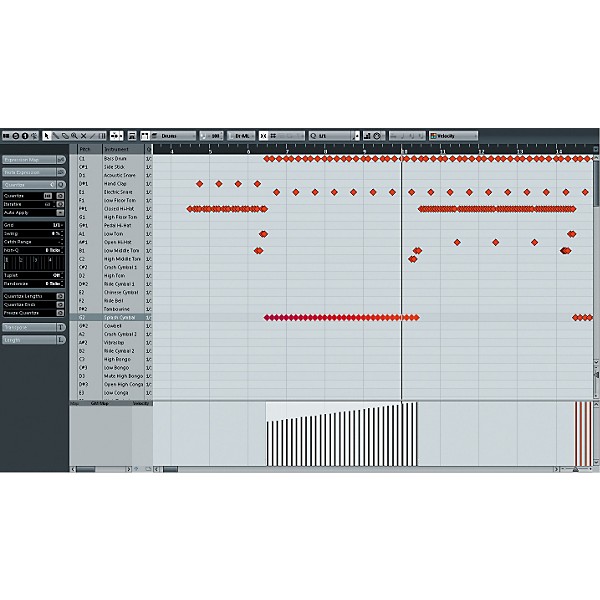The height and width of the screenshot is (600, 600).
Task: Click the vertical zoom slider on the right edge
Action: (x=596, y=376)
